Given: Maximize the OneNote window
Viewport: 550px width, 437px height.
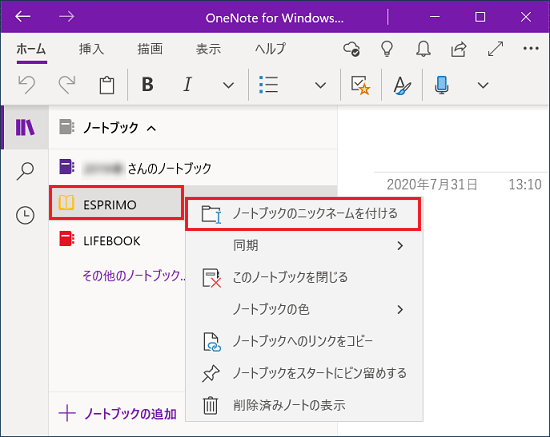Looking at the screenshot, I should click(x=480, y=16).
